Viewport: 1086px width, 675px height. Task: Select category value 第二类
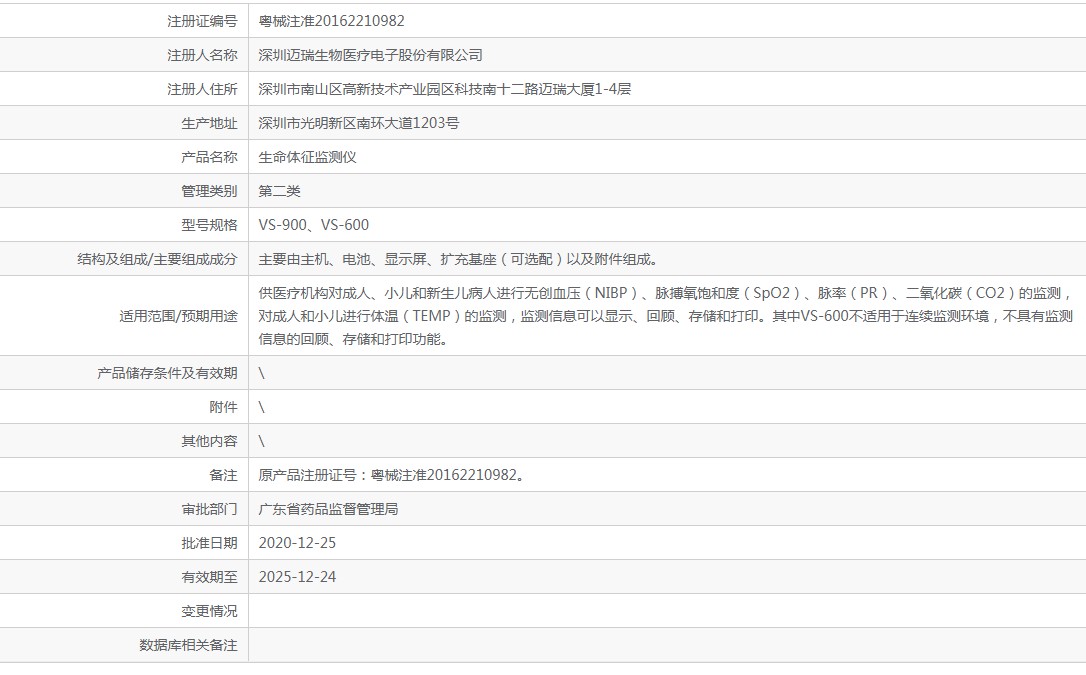(280, 191)
